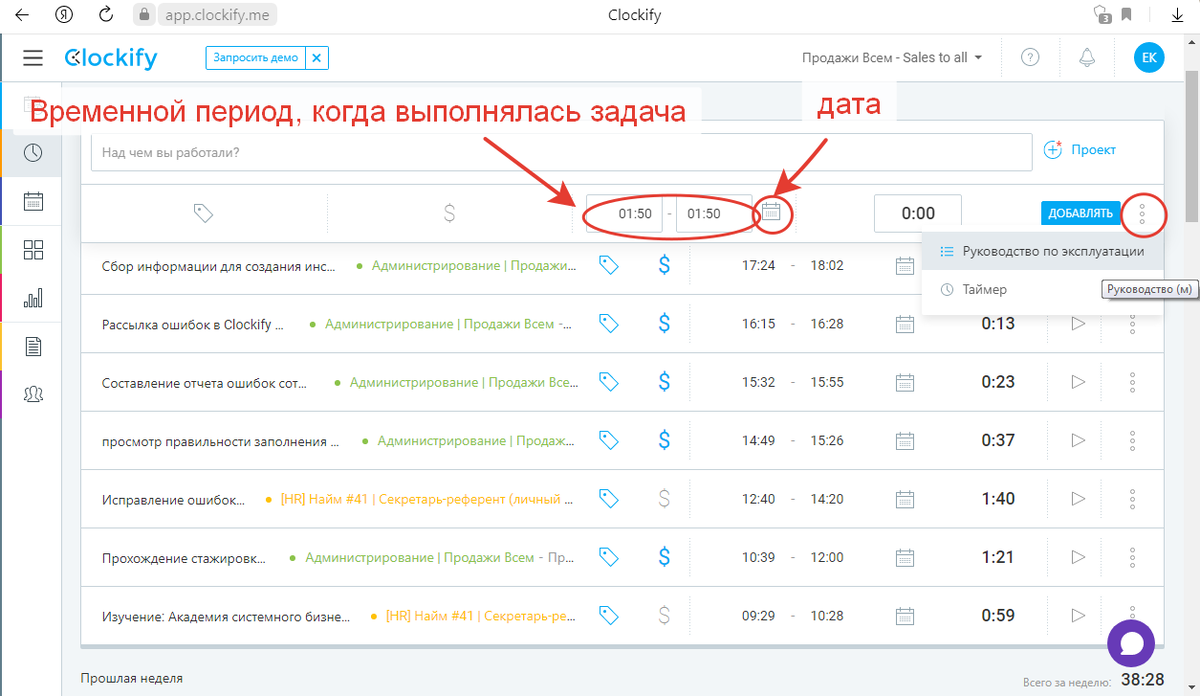This screenshot has height=696, width=1200.
Task: Open the EK user avatar menu
Action: click(1149, 58)
